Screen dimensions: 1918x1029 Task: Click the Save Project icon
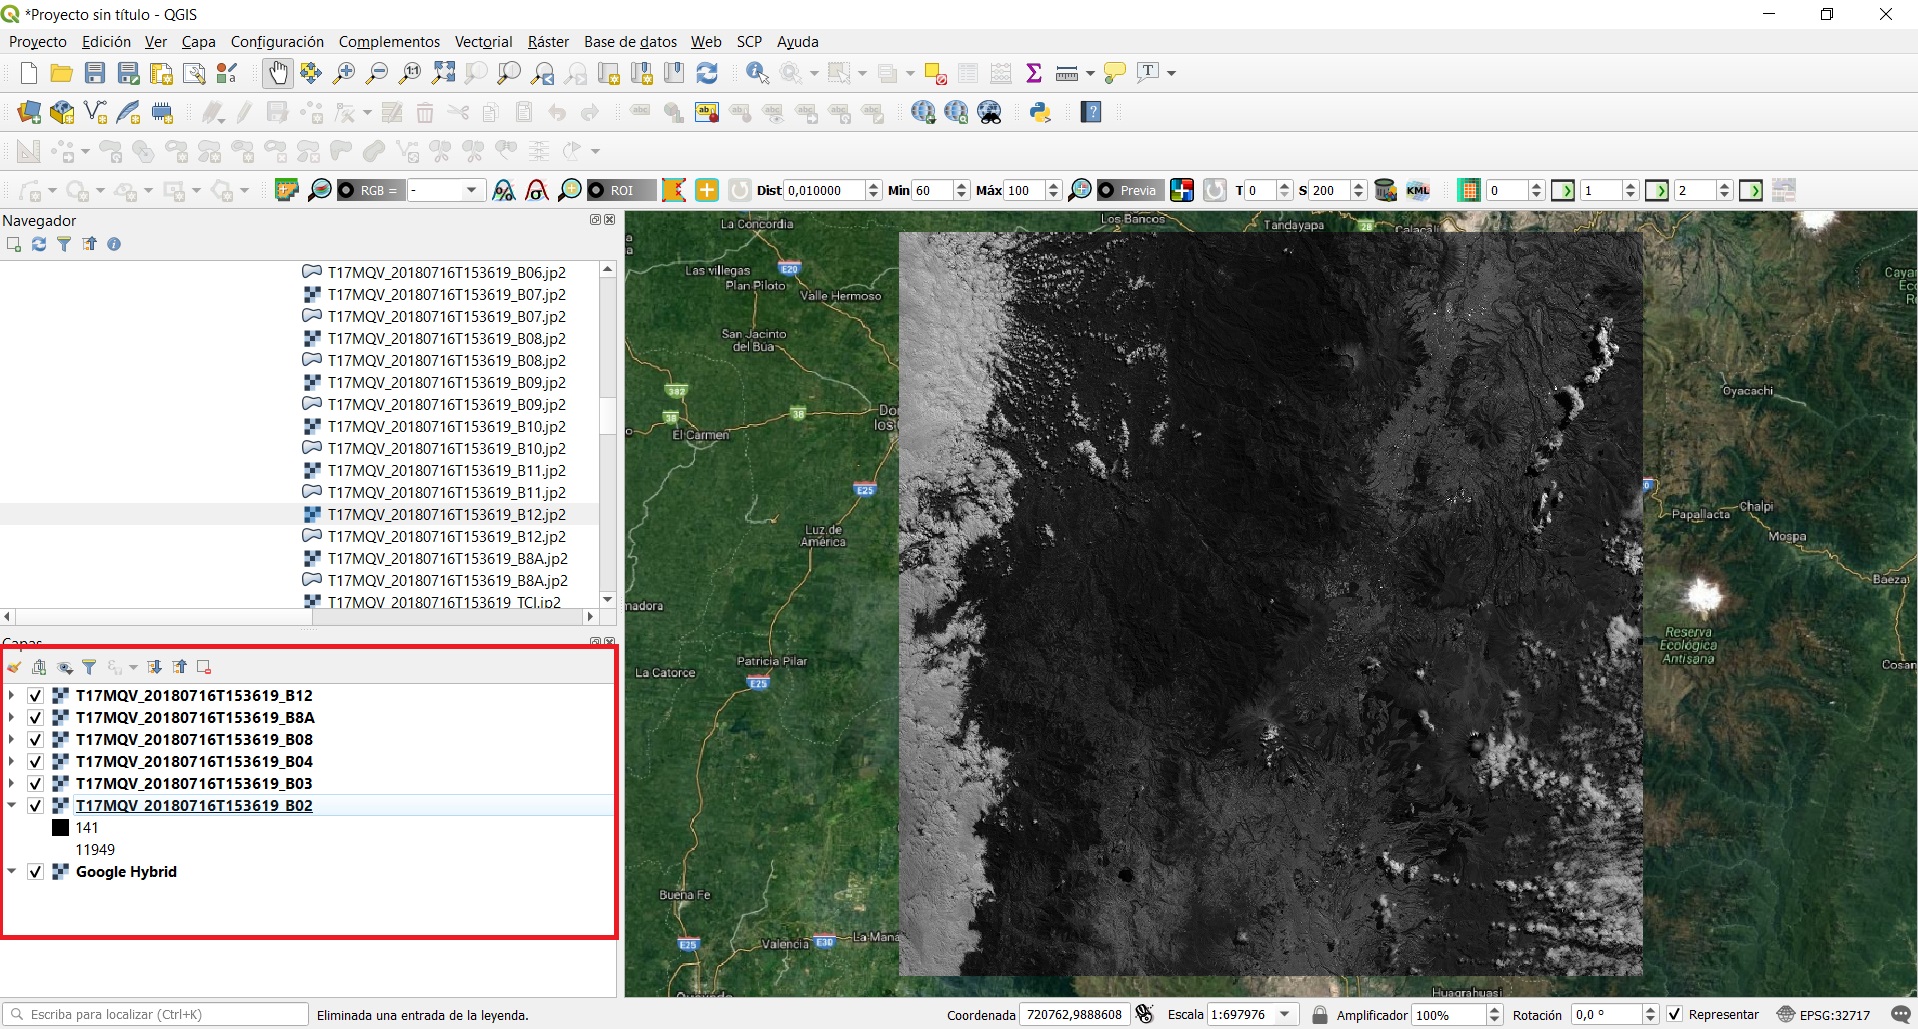click(95, 73)
